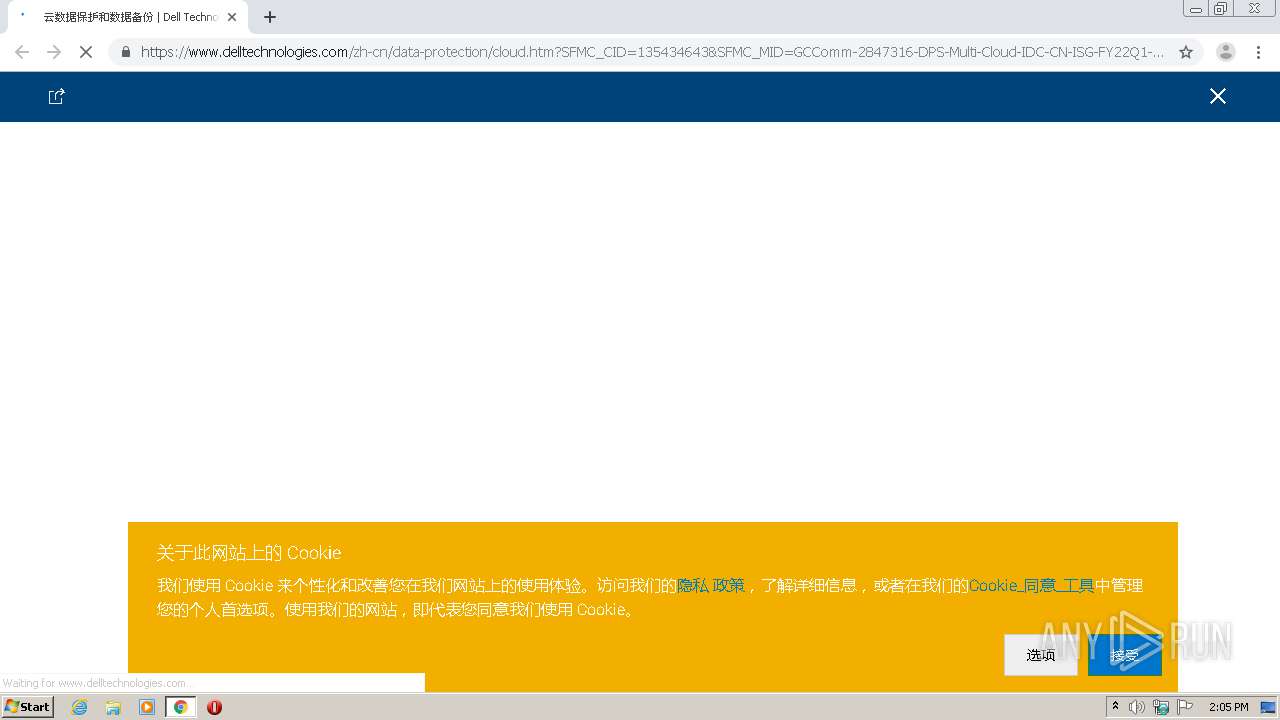
Task: Open media player from the taskbar
Action: (147, 707)
